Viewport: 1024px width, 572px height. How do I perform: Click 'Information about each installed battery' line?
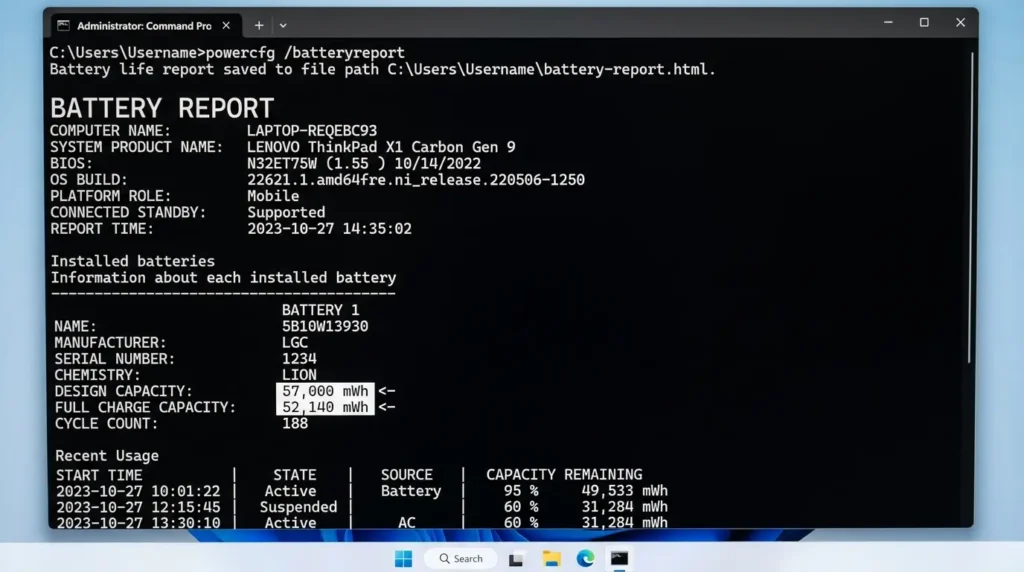pos(223,278)
